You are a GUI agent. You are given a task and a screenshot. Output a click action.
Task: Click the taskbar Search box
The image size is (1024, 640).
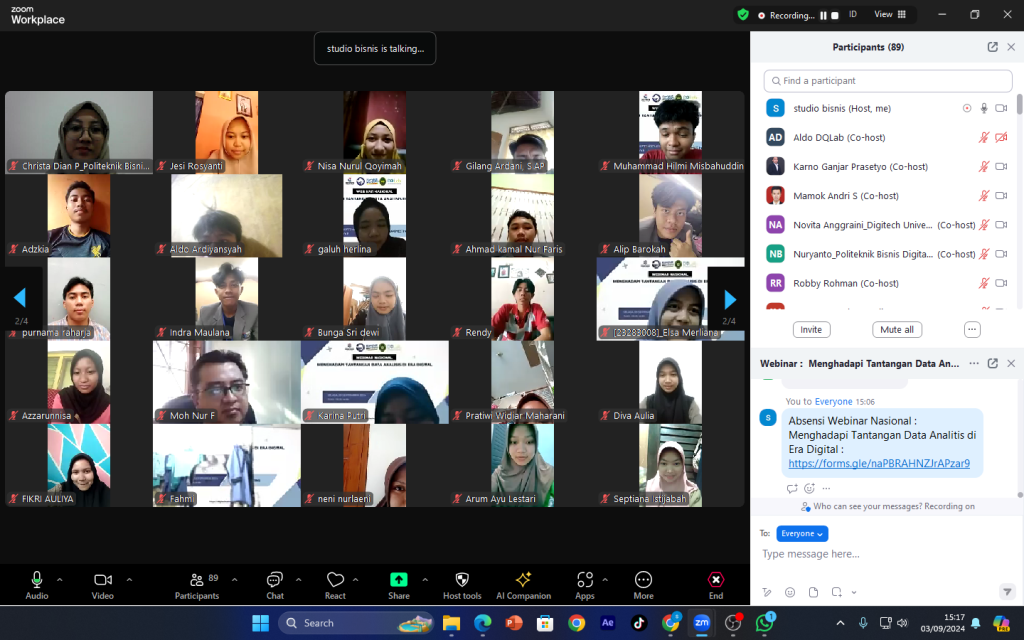[358, 623]
